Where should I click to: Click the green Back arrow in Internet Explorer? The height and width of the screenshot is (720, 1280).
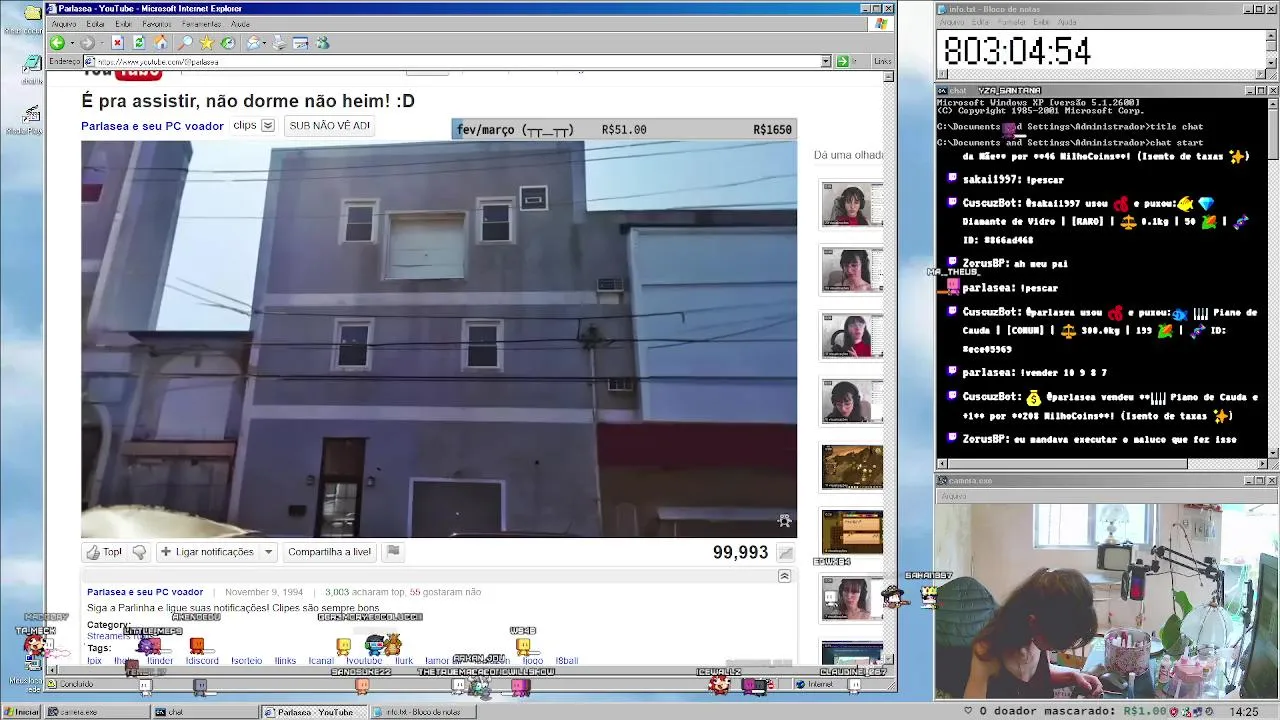click(57, 43)
